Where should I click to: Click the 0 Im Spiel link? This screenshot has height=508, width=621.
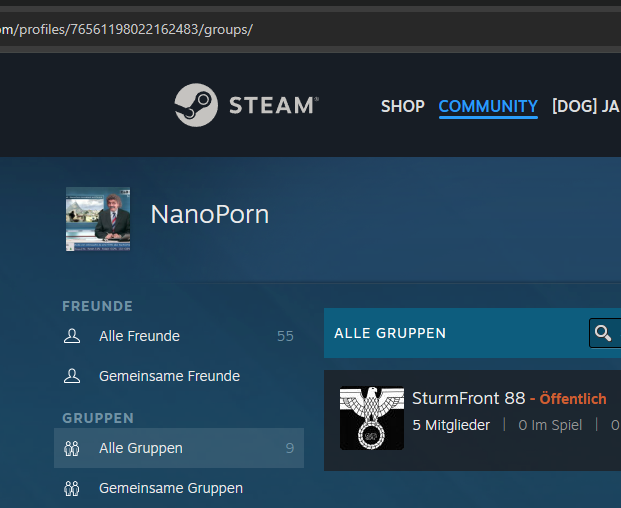pyautogui.click(x=550, y=425)
